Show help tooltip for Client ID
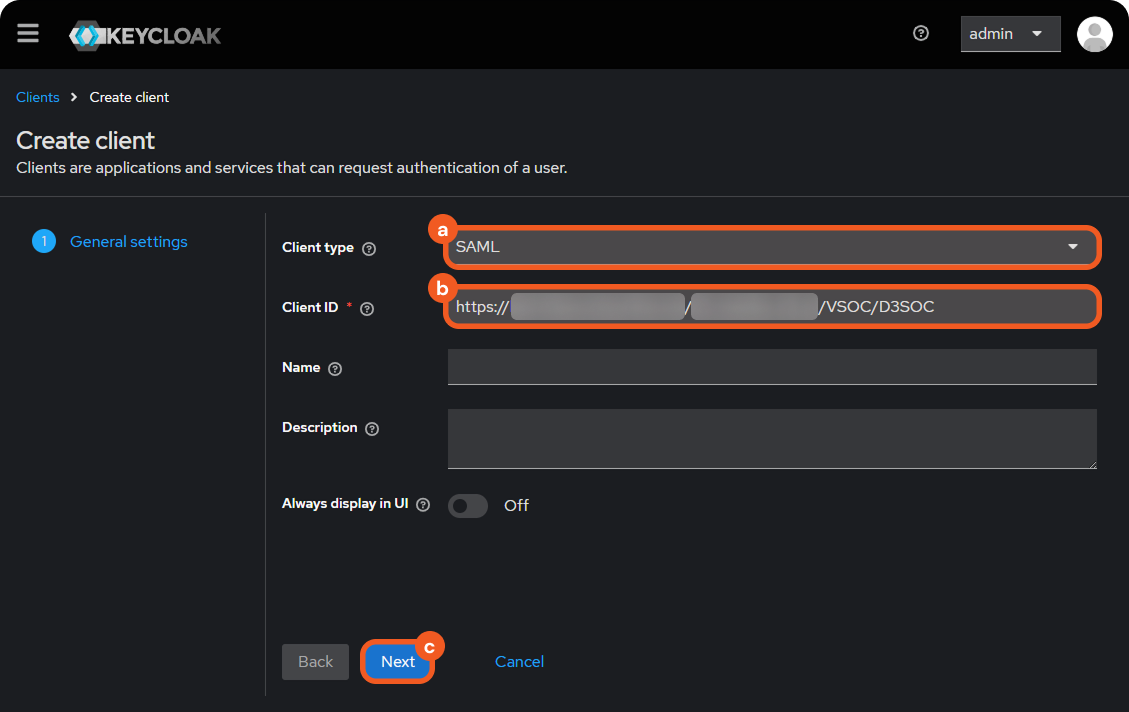 click(367, 309)
